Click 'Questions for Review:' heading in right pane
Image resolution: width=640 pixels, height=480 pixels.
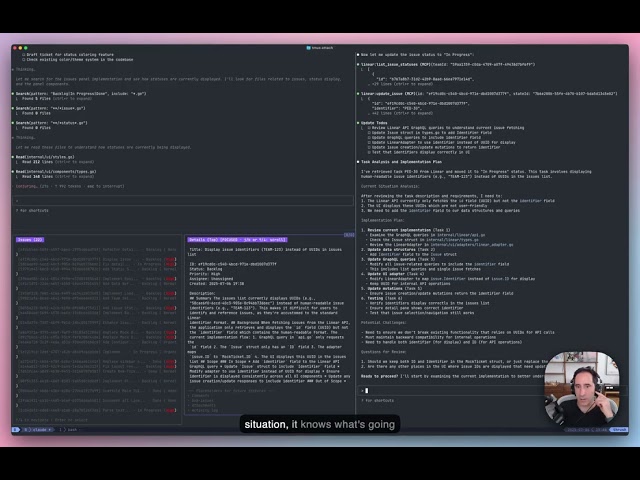pyautogui.click(x=384, y=351)
